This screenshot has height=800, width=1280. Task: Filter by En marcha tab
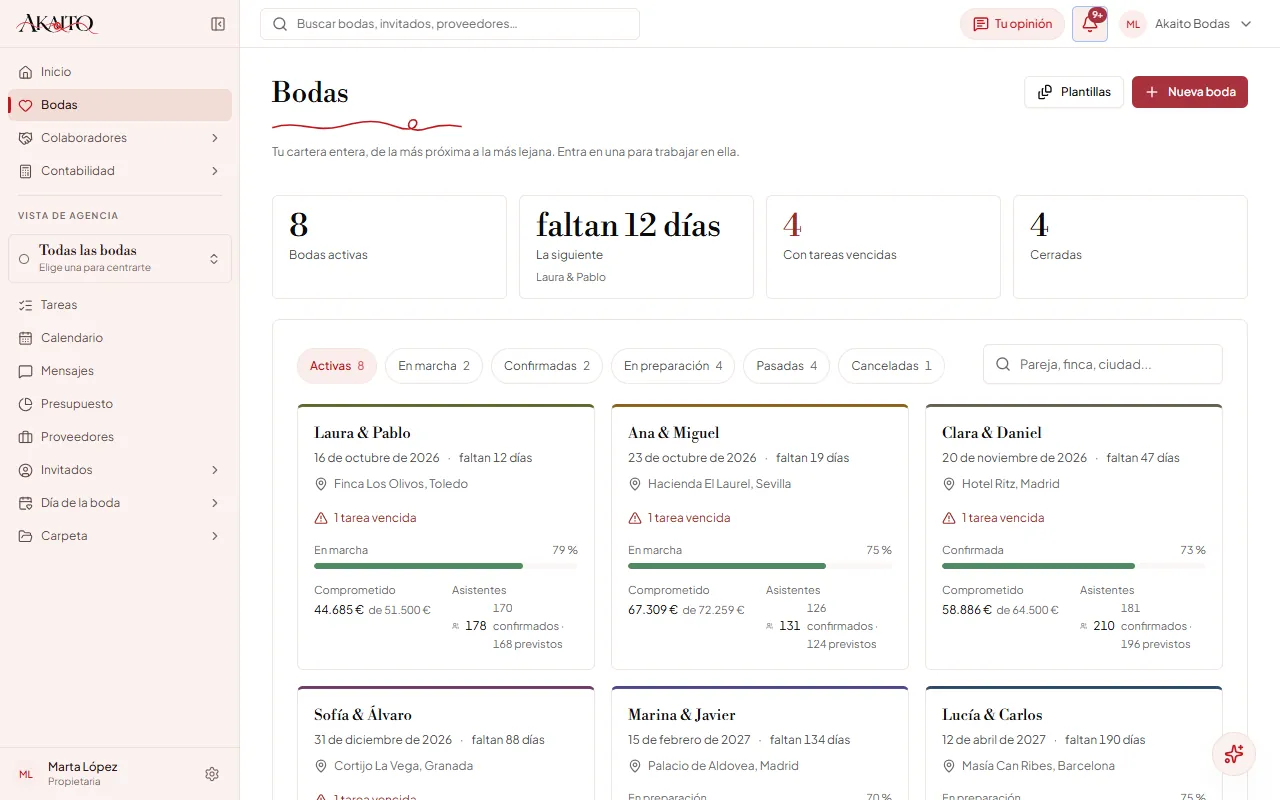click(434, 366)
